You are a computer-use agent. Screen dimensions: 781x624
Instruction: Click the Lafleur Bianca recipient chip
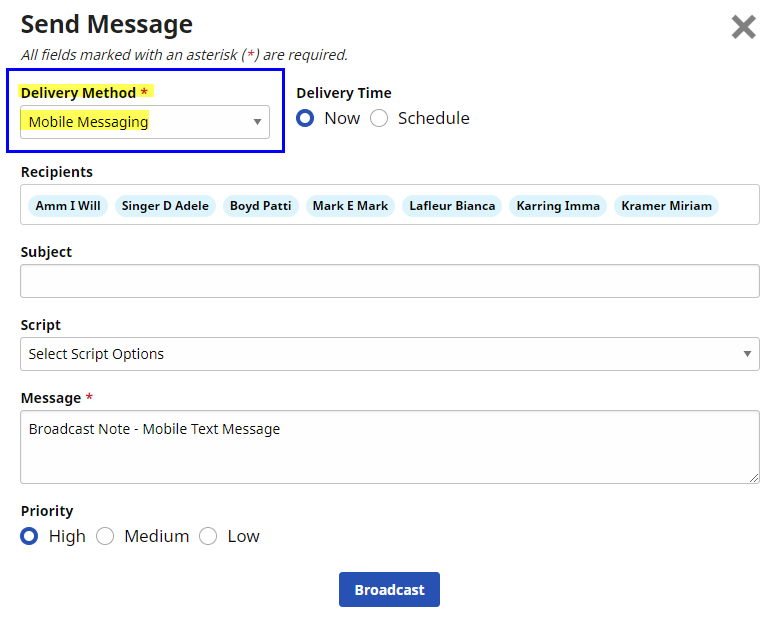[x=452, y=206]
